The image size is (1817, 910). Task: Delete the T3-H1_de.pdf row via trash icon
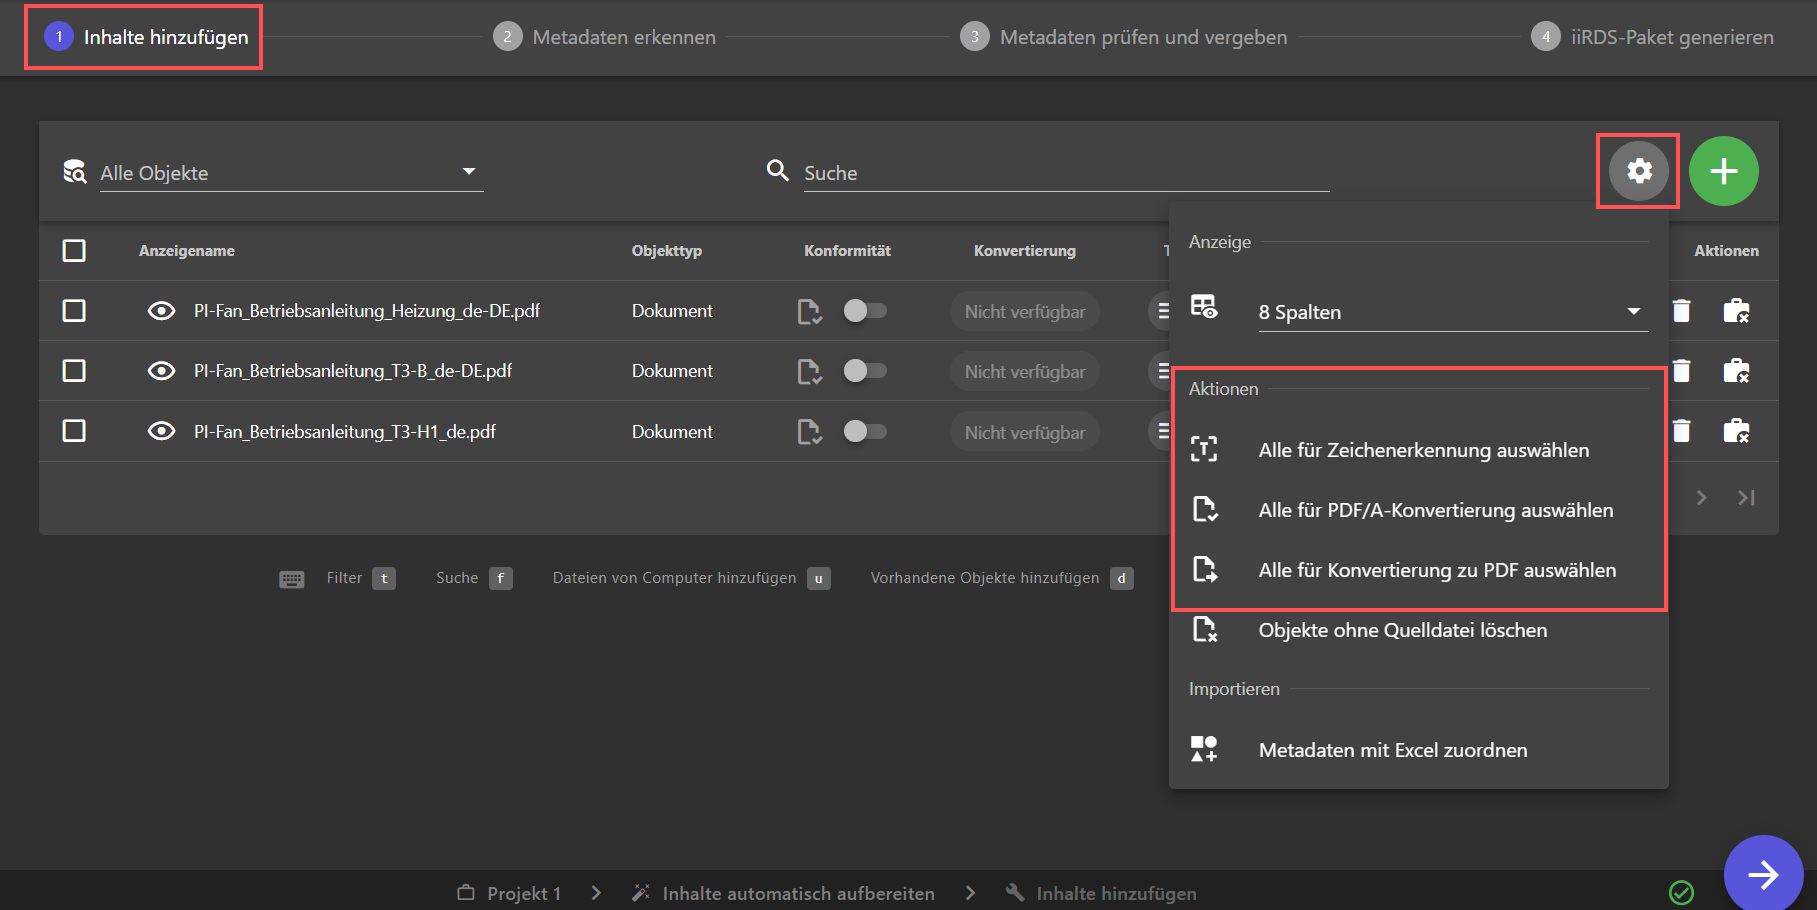[x=1682, y=431]
